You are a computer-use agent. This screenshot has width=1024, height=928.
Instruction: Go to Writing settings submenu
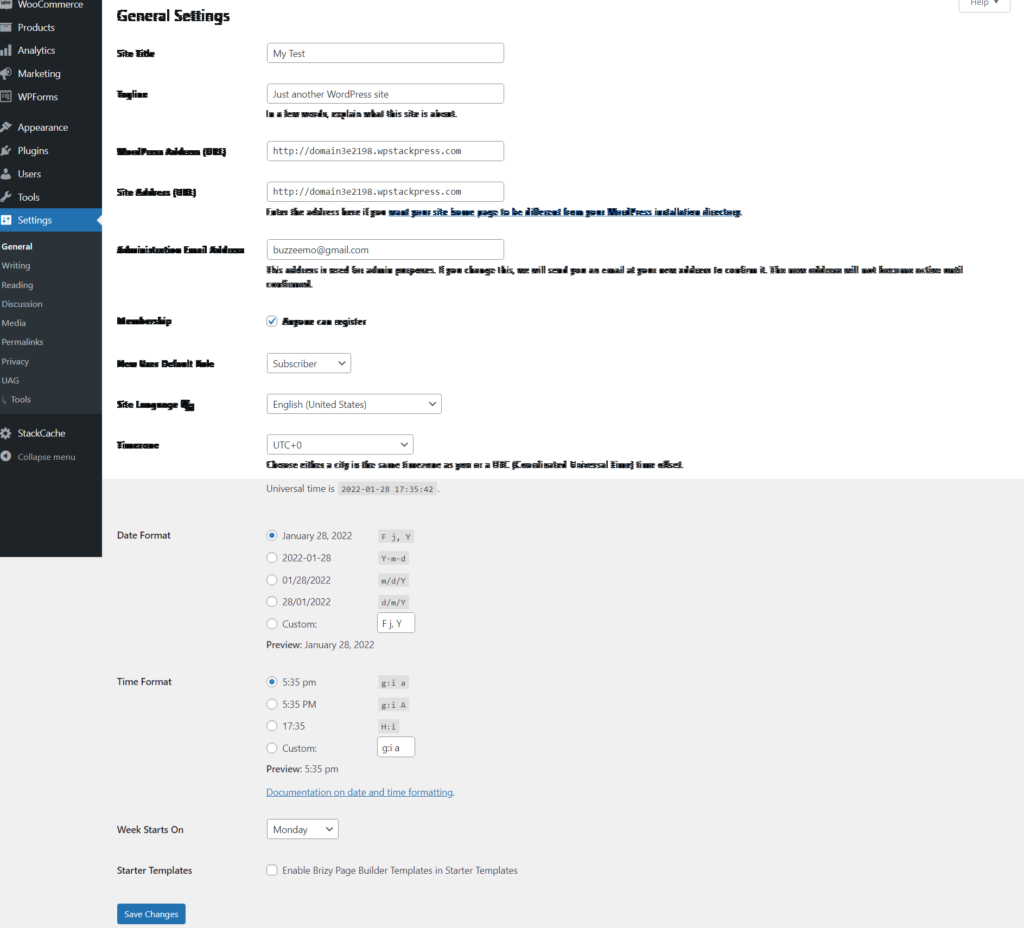pyautogui.click(x=16, y=266)
